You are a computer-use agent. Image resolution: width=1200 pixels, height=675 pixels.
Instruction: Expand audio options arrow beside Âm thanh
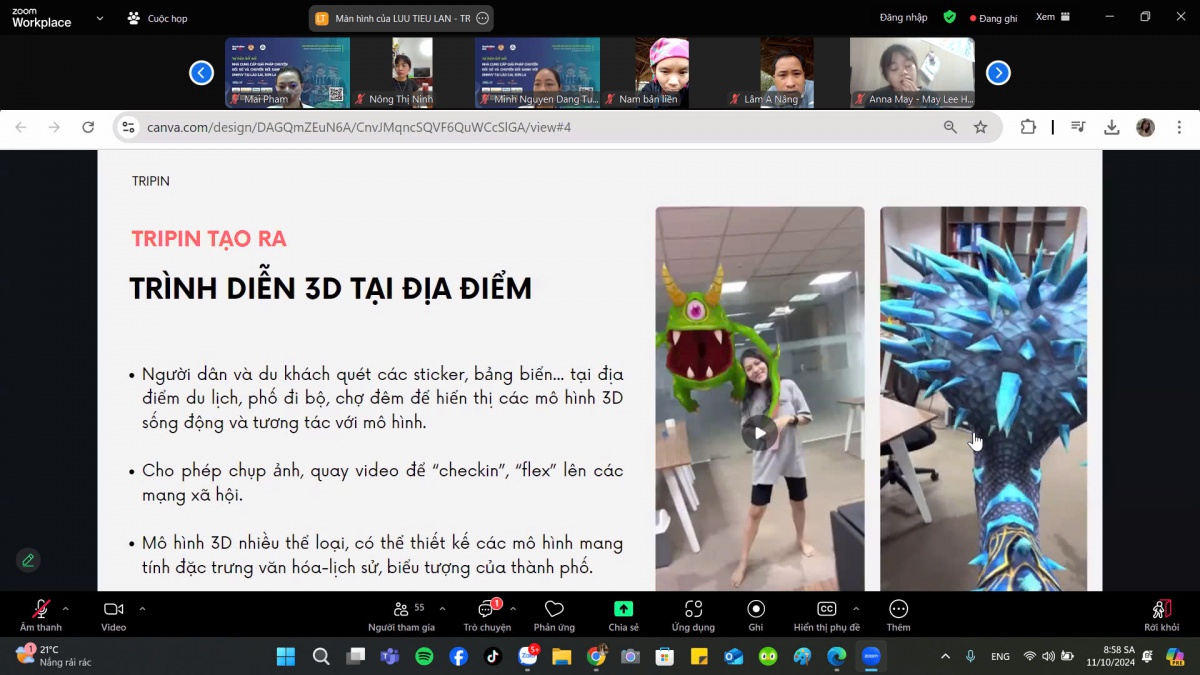tap(66, 608)
